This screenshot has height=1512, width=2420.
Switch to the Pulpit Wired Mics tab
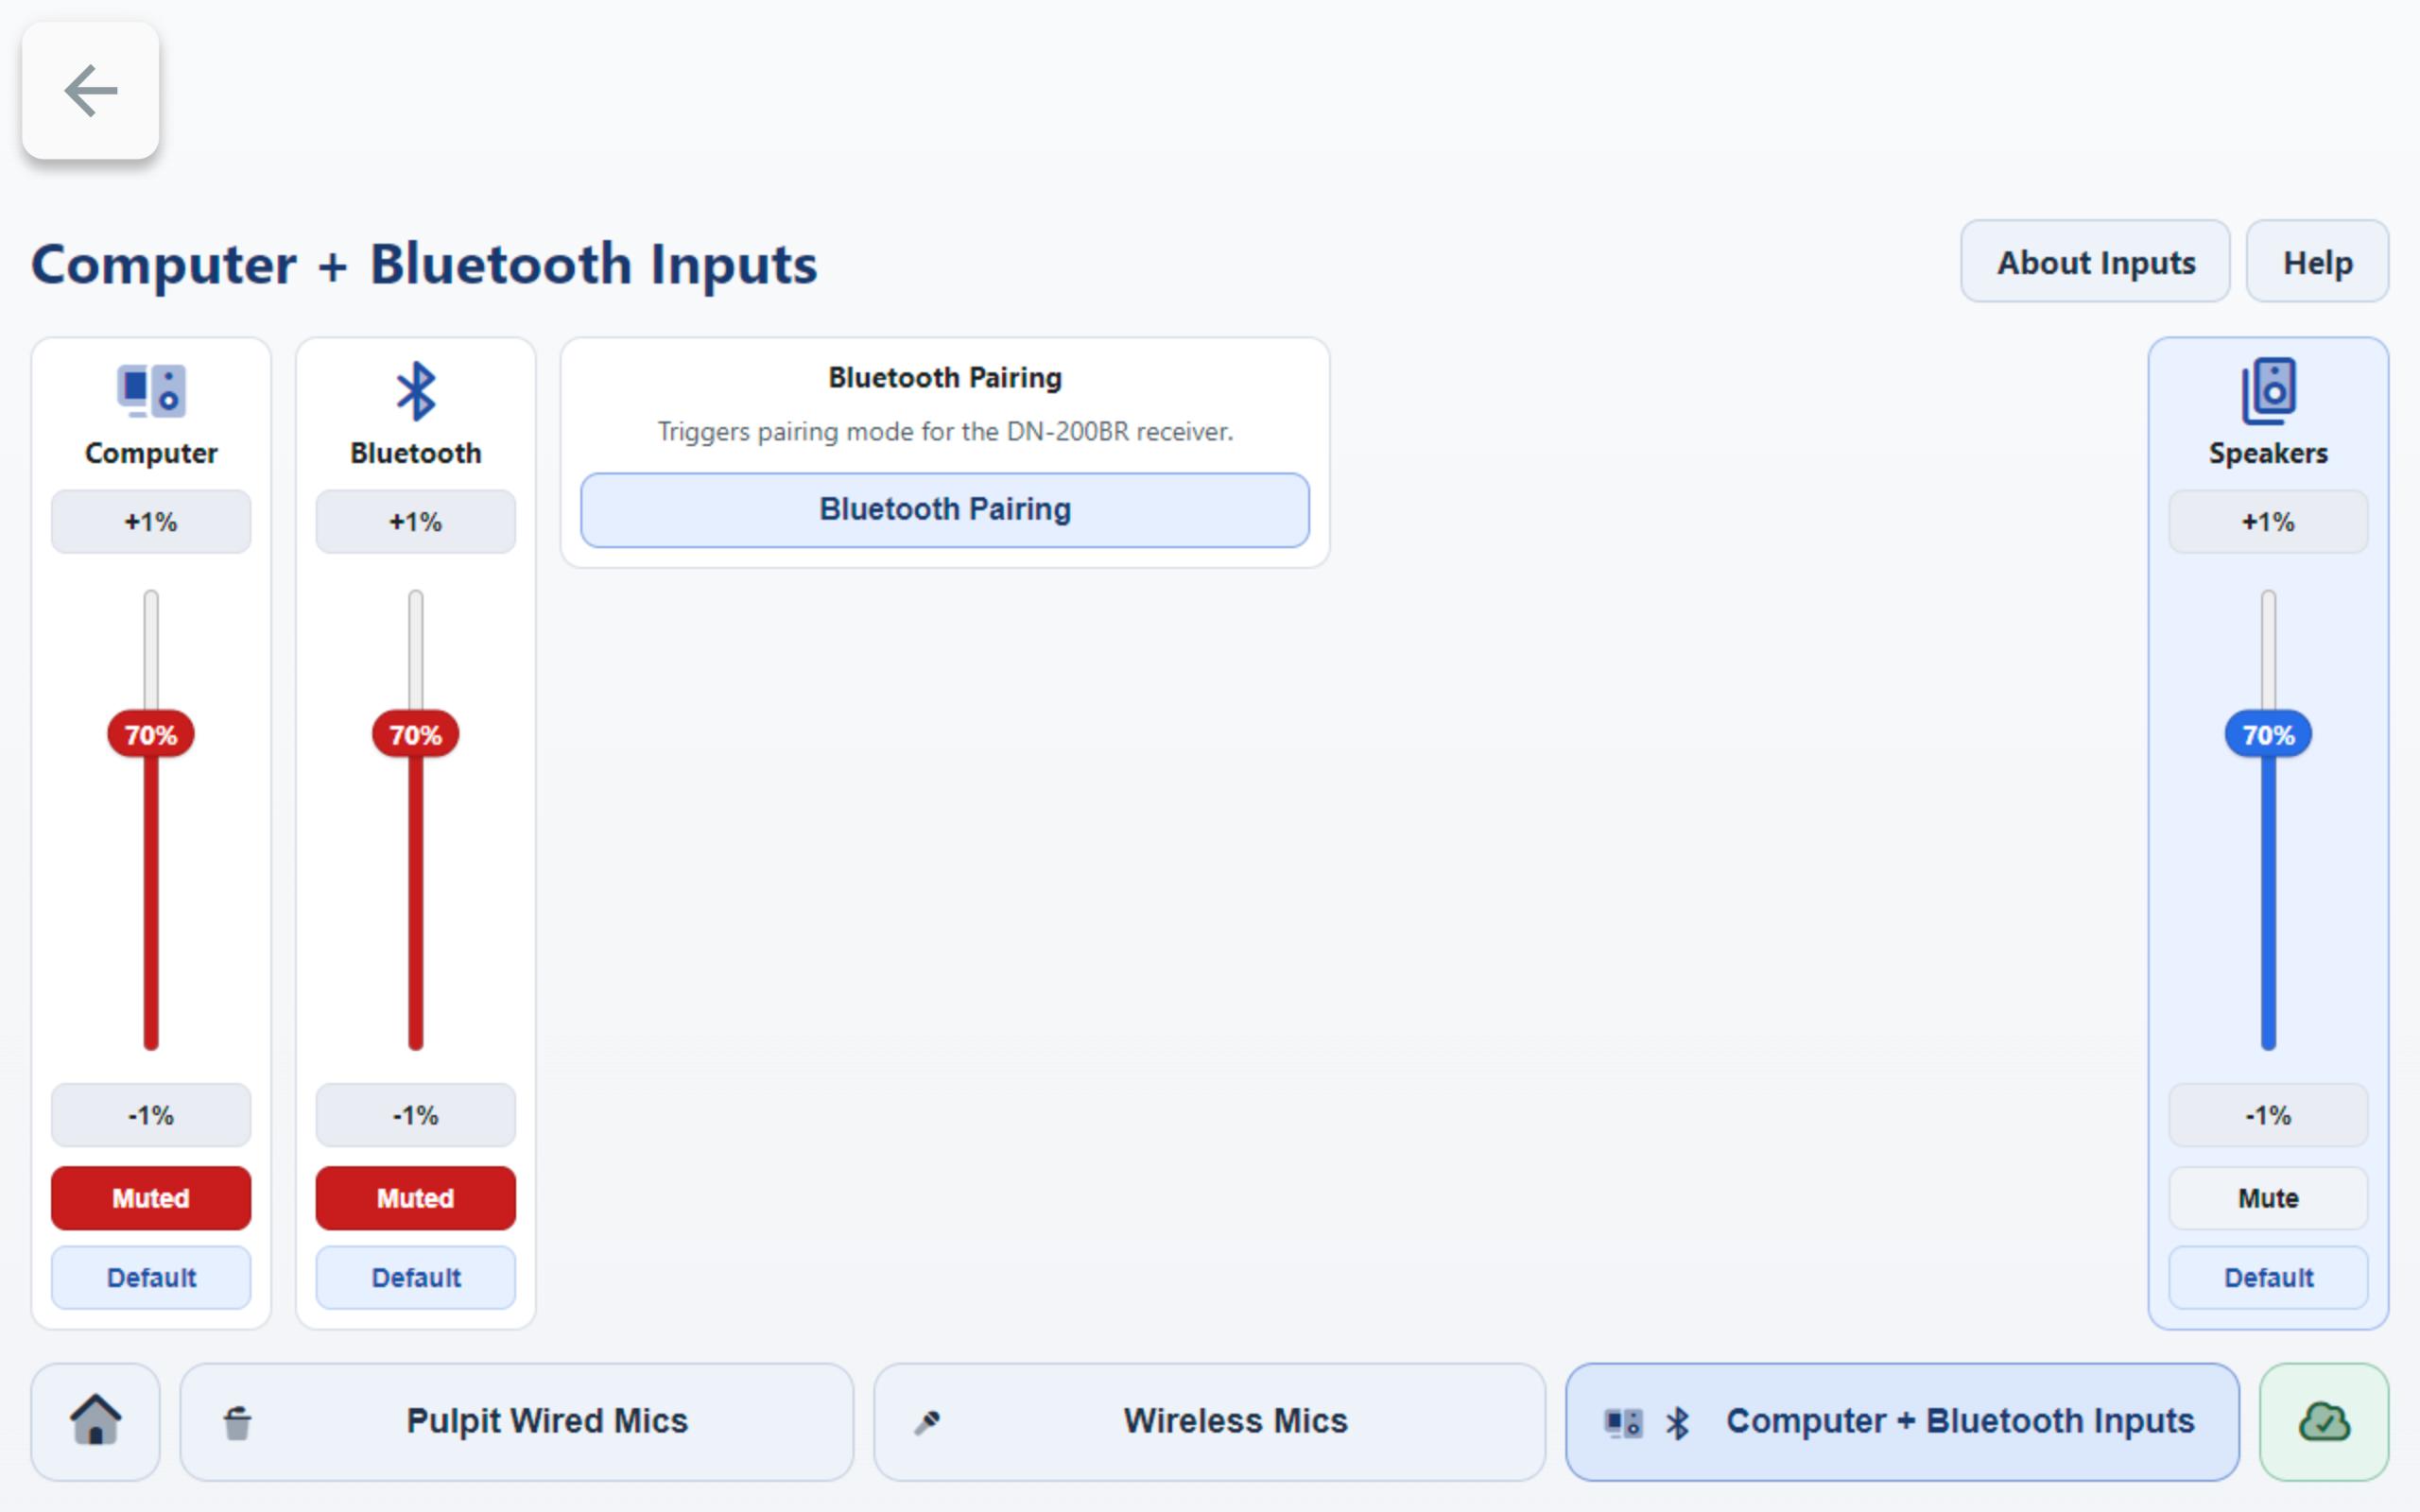coord(516,1420)
